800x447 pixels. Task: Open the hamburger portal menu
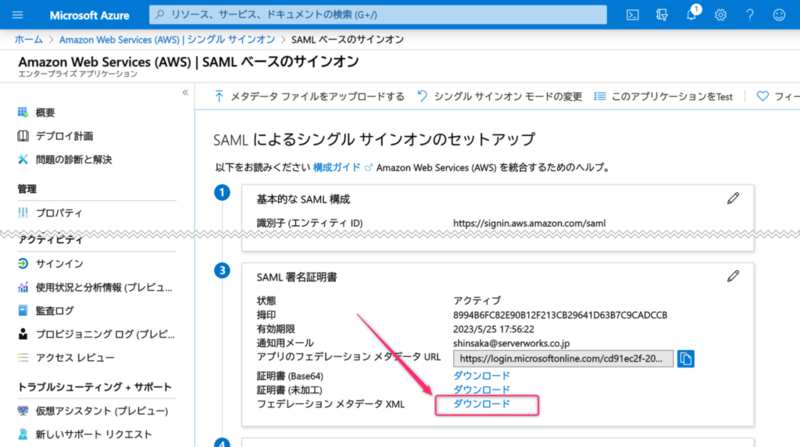click(x=17, y=15)
